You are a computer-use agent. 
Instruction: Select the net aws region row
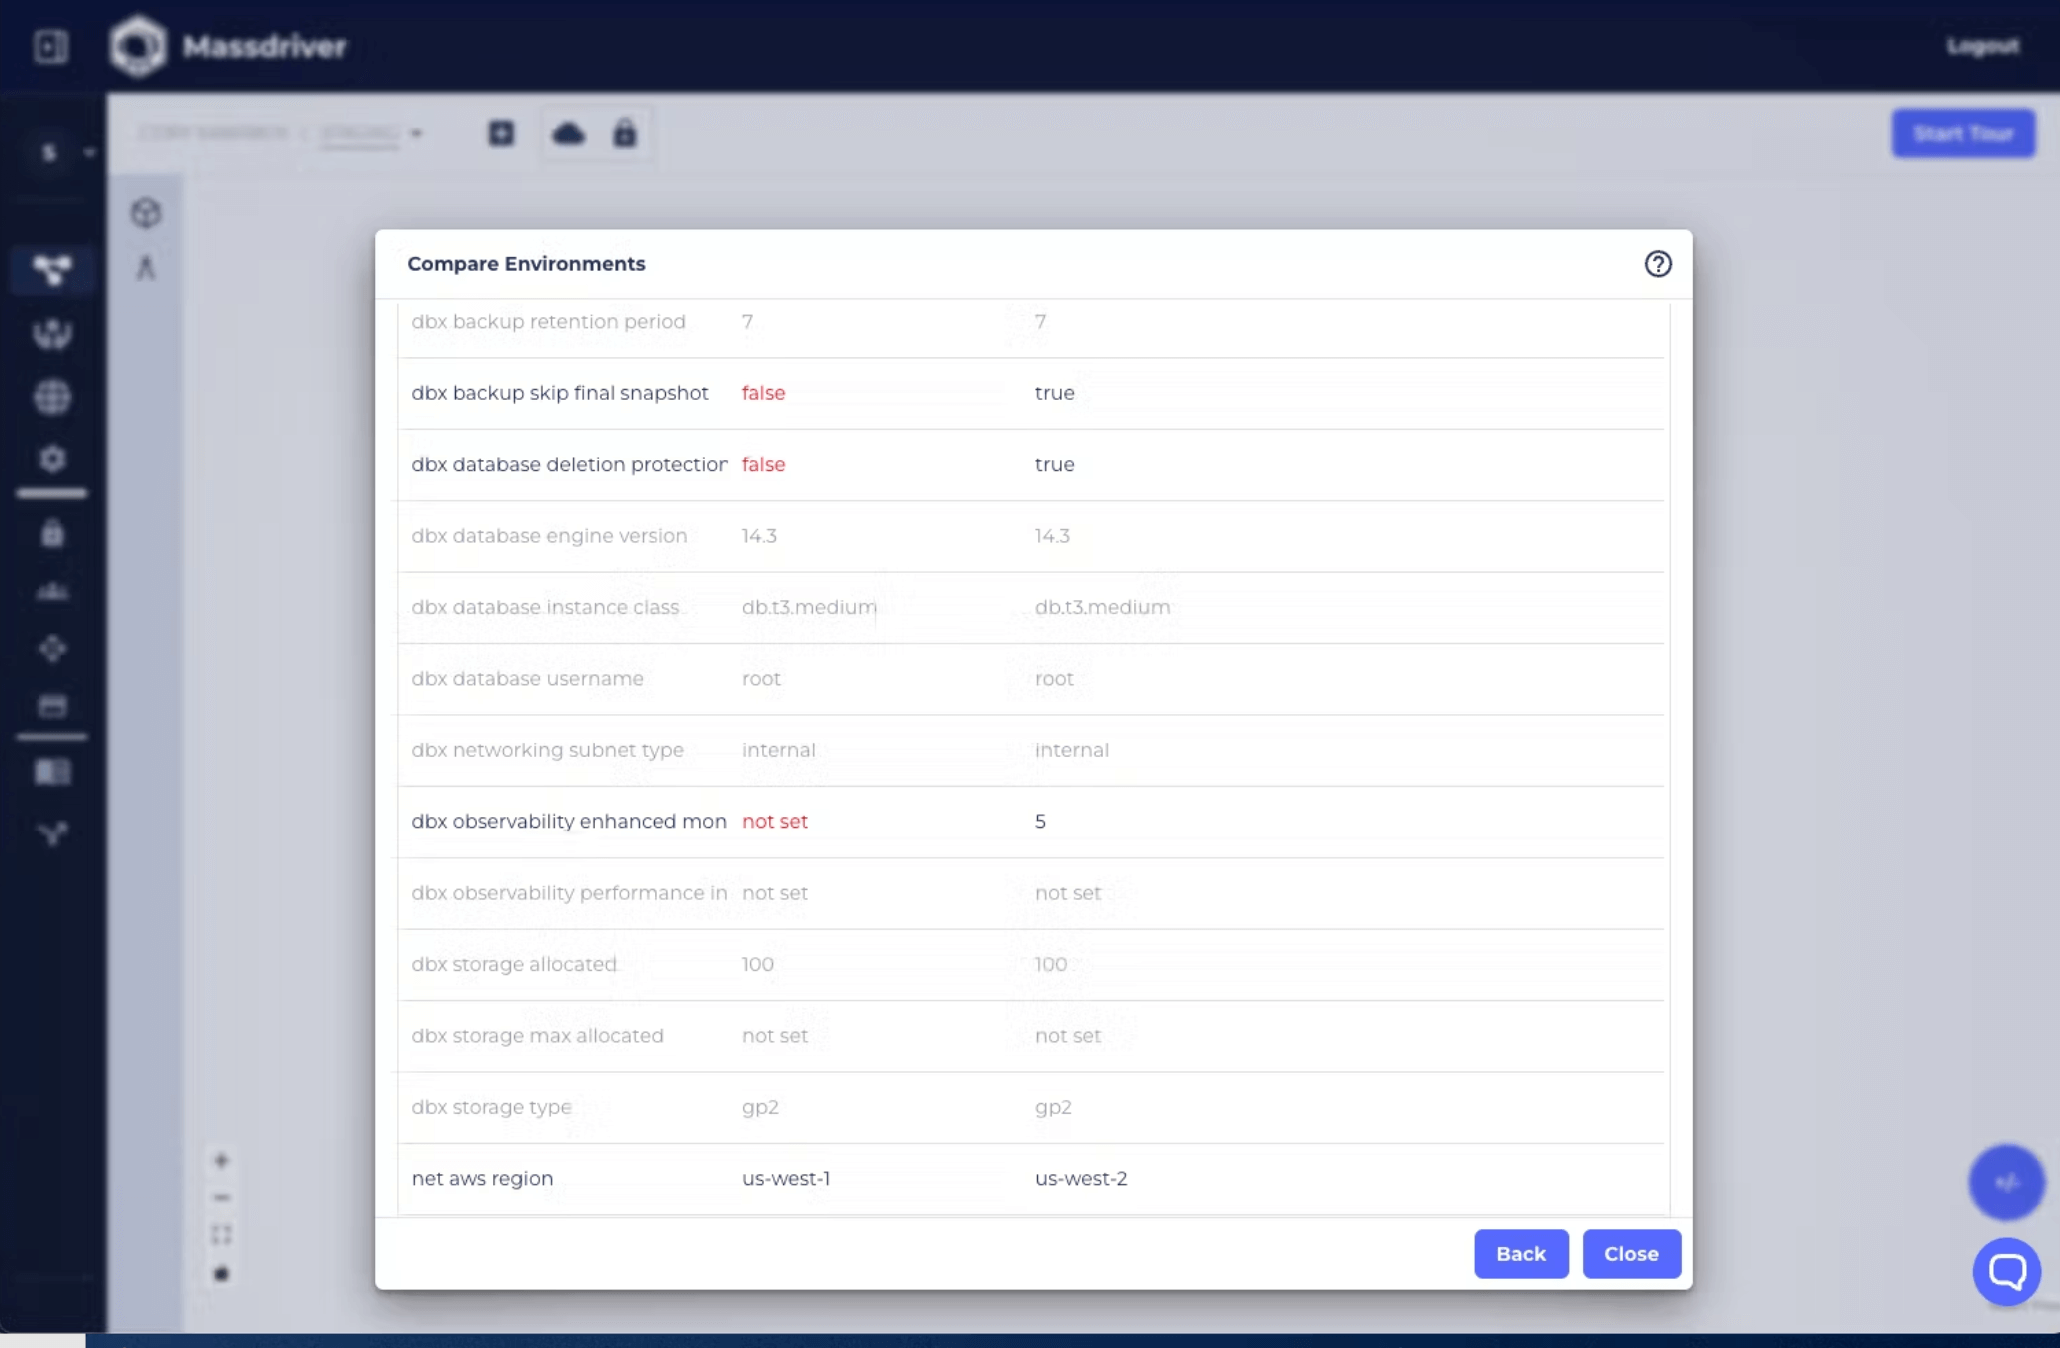[1030, 1178]
